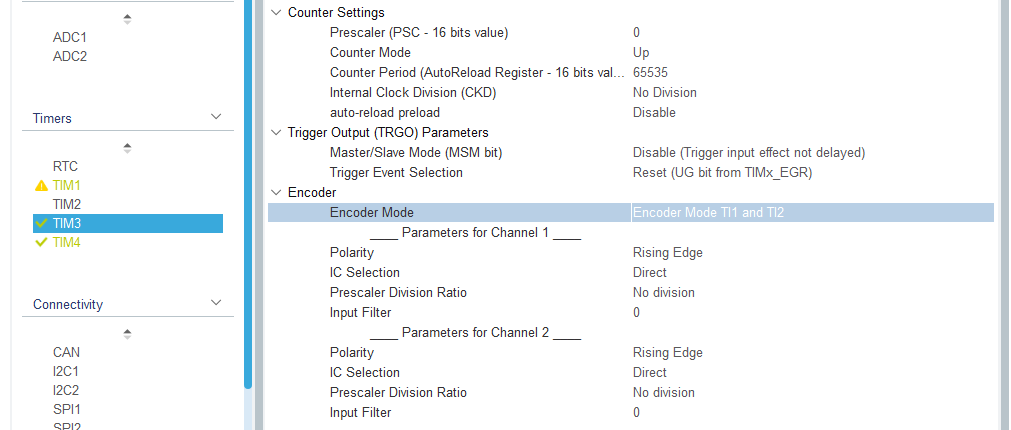Click the green checkmark beside TIM3
The width and height of the screenshot is (1011, 430).
[x=41, y=224]
